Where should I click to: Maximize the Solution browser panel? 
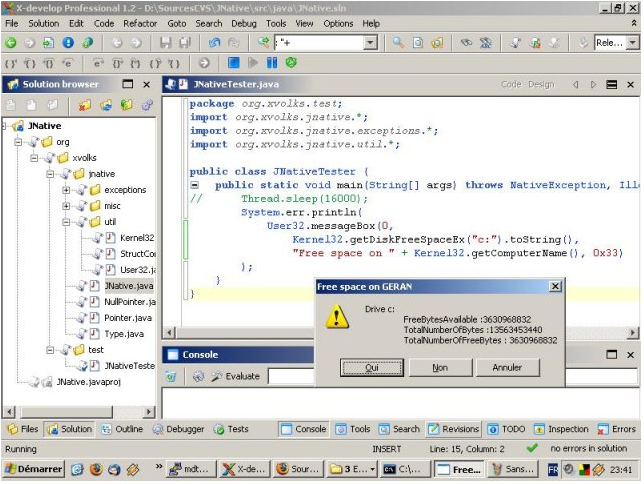pos(128,84)
